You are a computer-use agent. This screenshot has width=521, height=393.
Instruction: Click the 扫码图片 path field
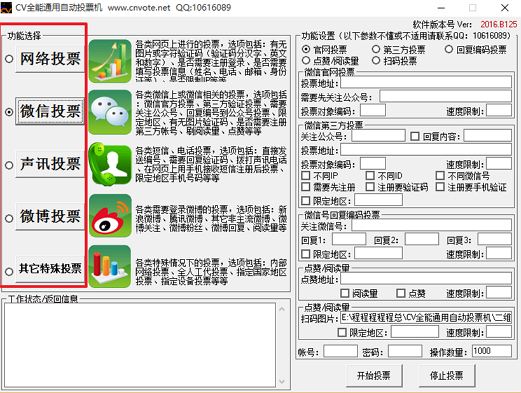tap(426, 318)
